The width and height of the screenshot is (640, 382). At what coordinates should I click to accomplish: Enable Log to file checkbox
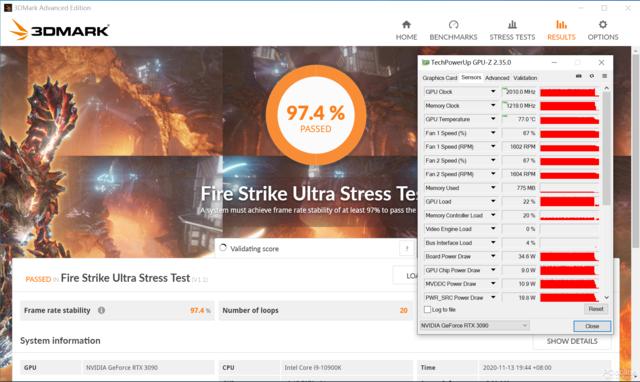pyautogui.click(x=427, y=310)
